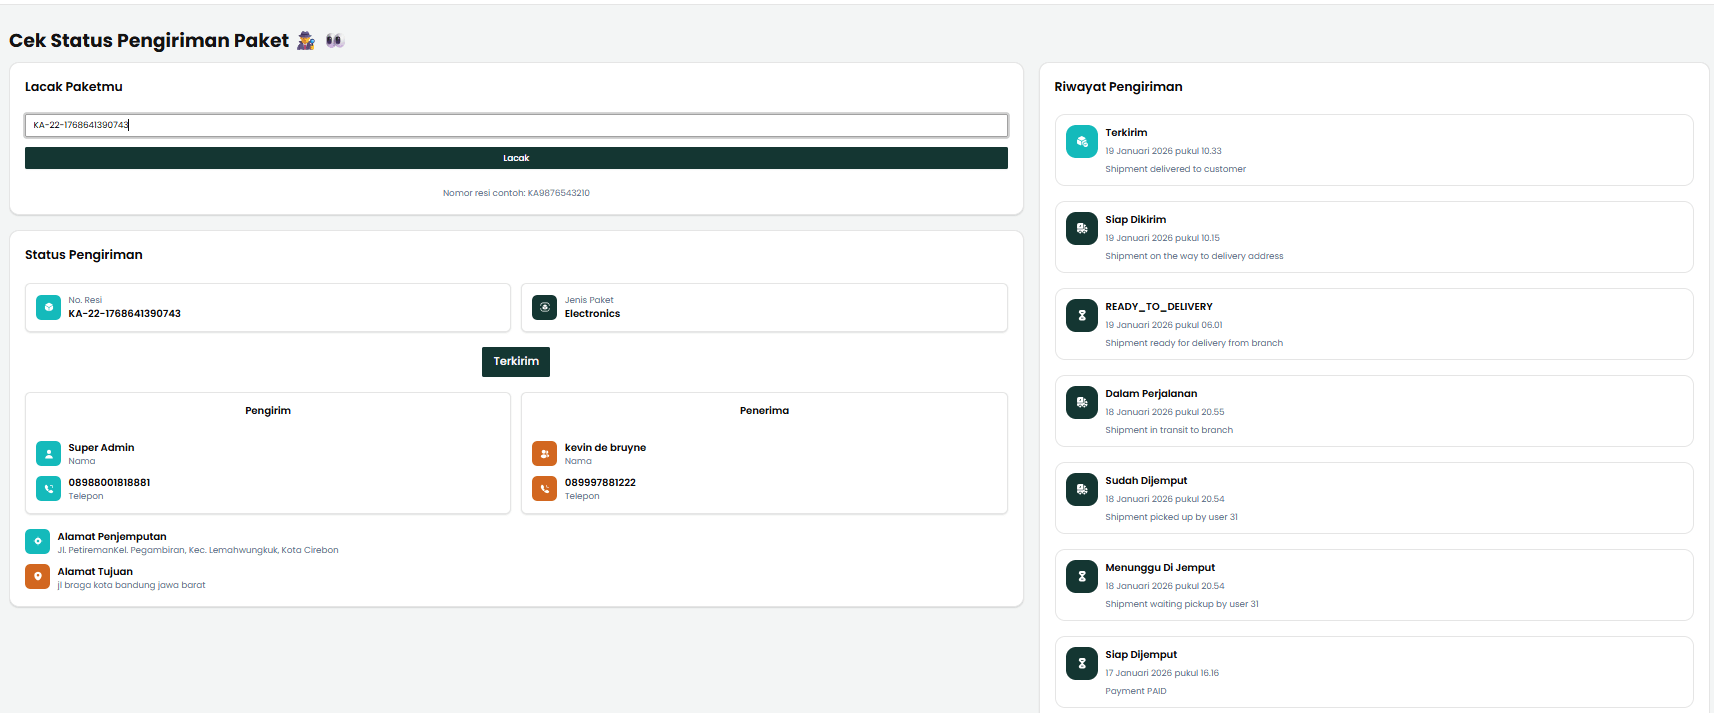Click the Menunggu Di Jemput history title

1160,568
